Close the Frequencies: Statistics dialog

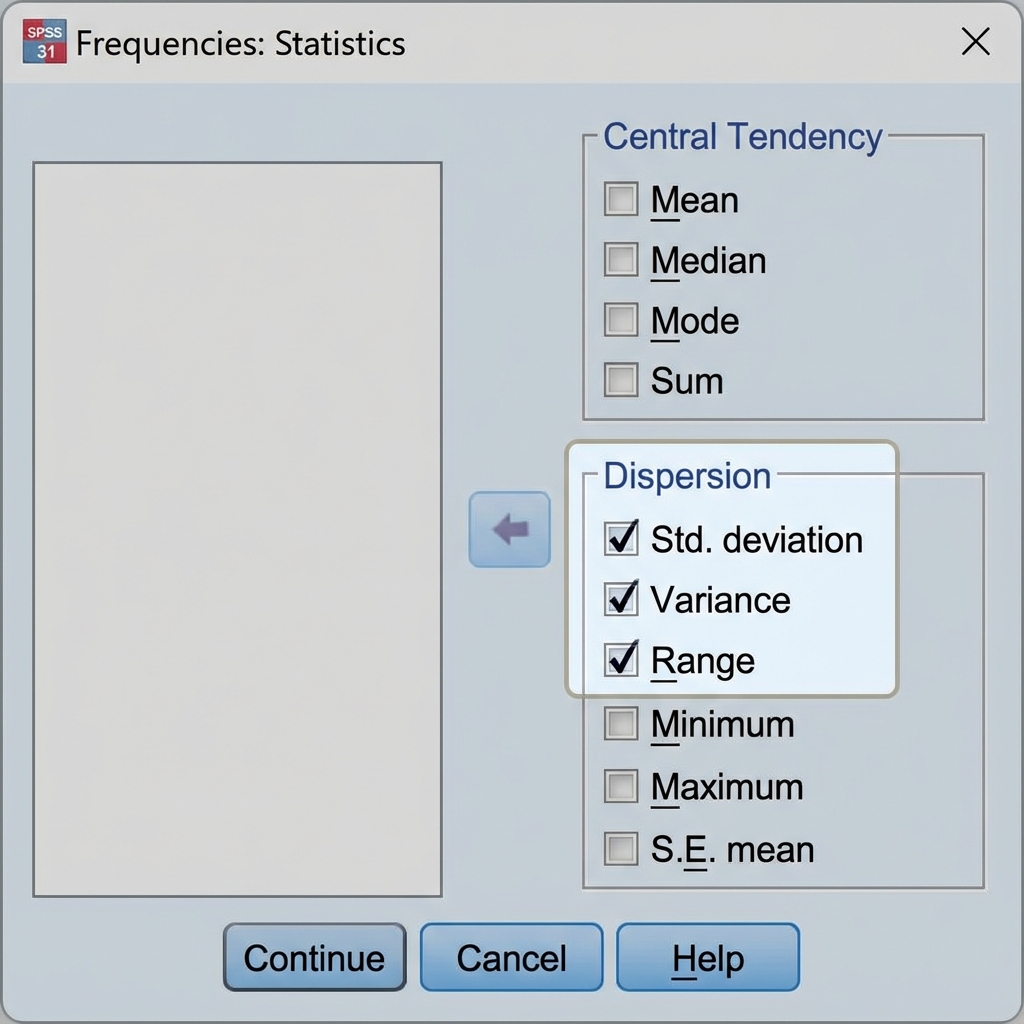tap(975, 42)
